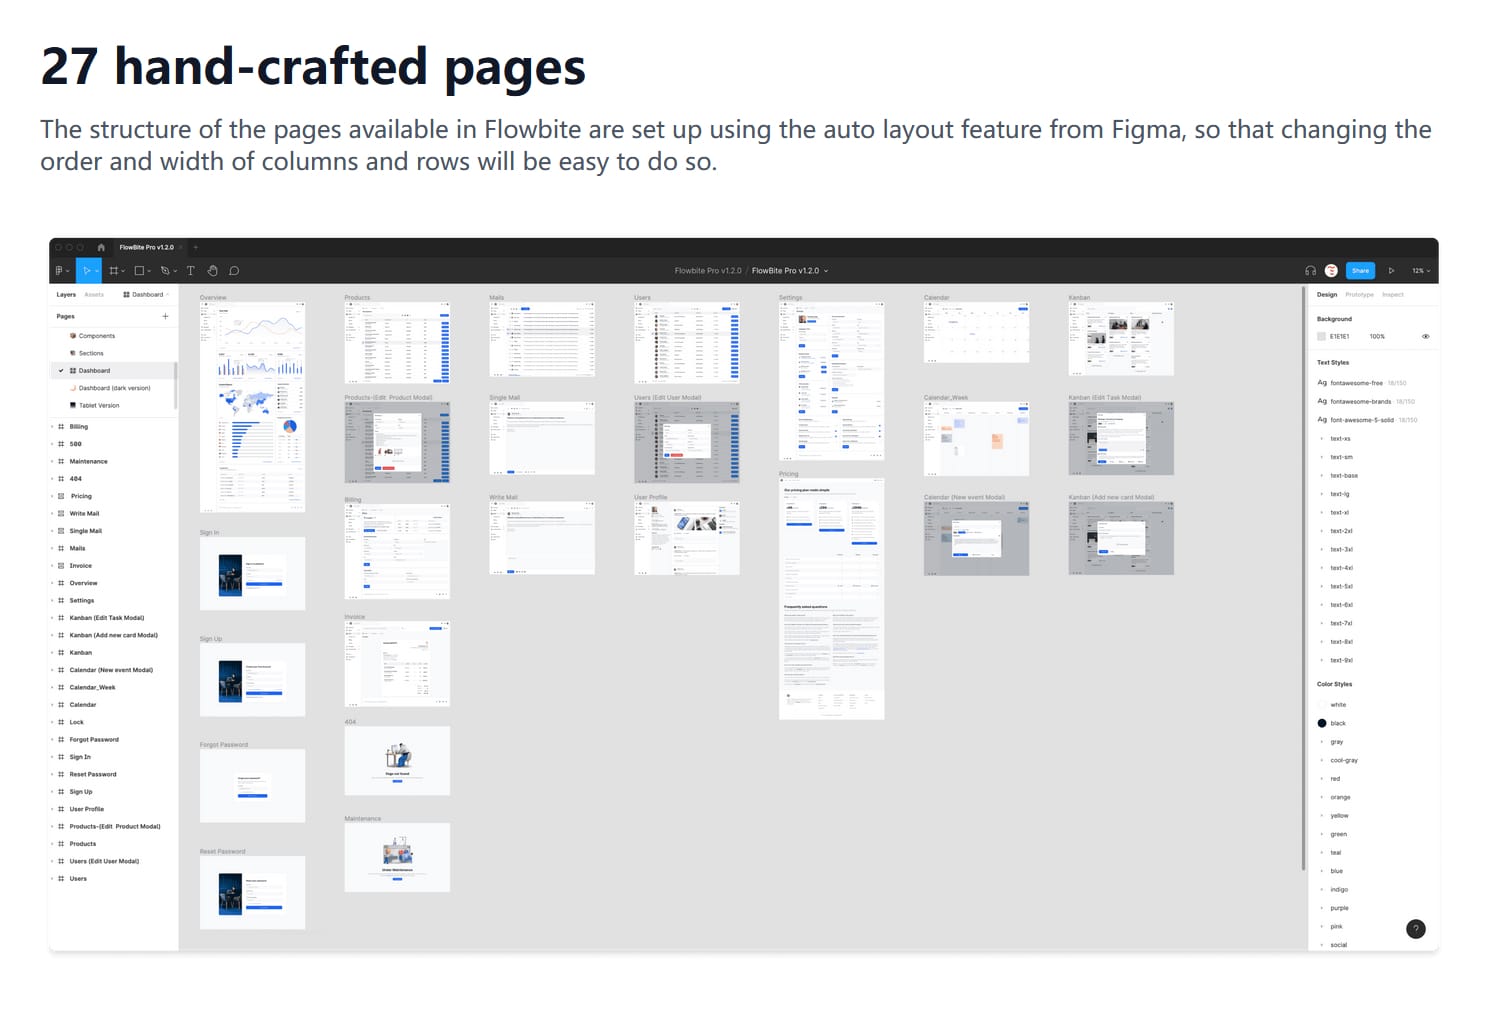Select the Reset Password layer
1492x1011 pixels.
[x=93, y=775]
